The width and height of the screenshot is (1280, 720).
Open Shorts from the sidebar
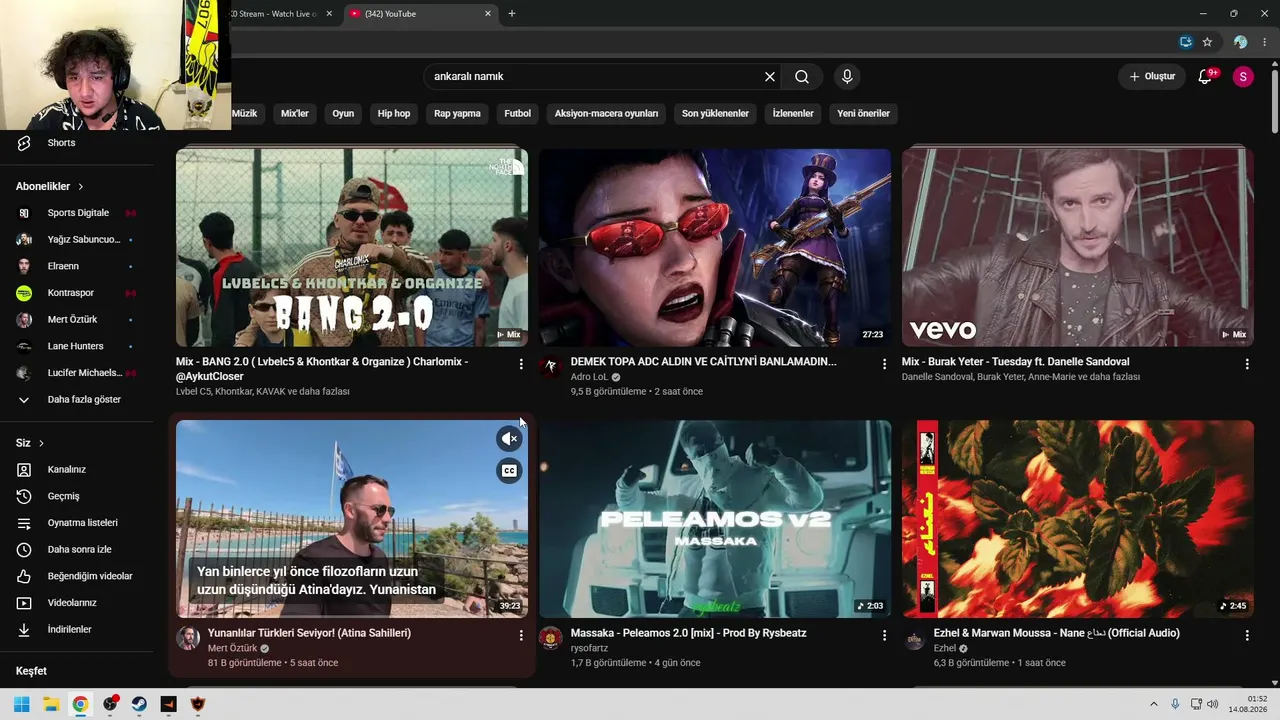pyautogui.click(x=61, y=143)
